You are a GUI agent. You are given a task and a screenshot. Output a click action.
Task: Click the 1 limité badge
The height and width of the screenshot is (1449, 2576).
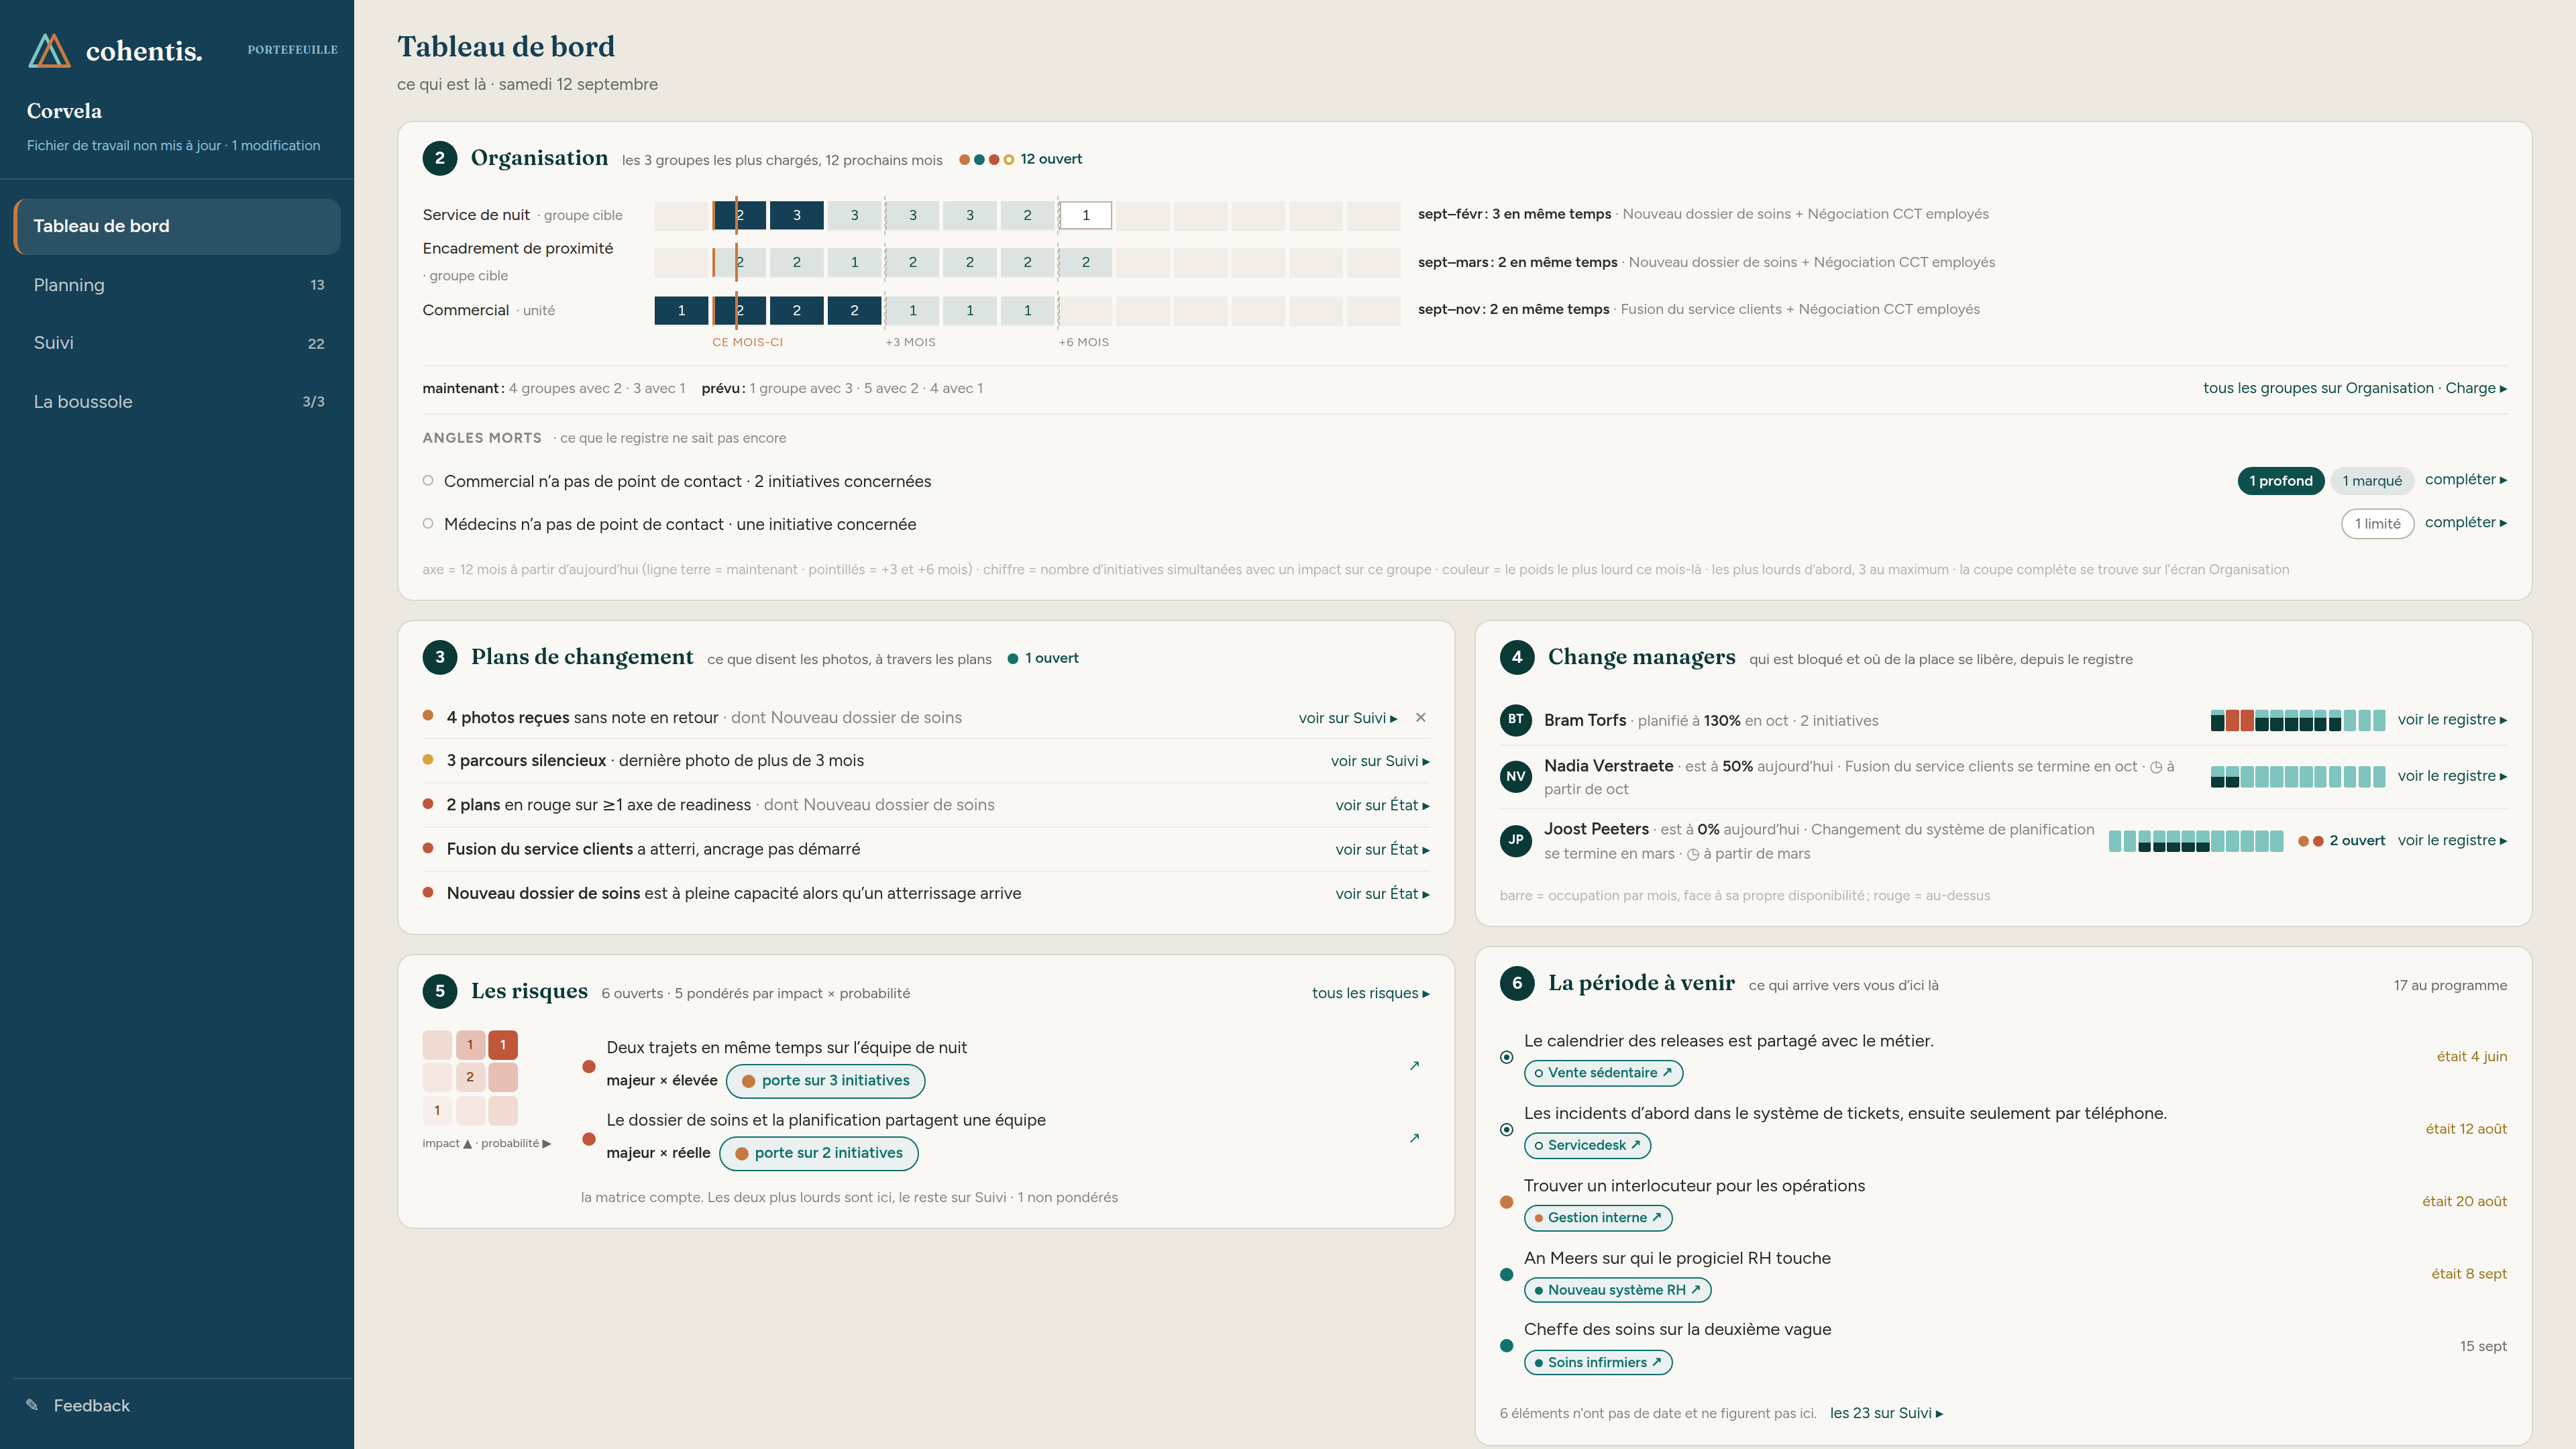point(2377,524)
